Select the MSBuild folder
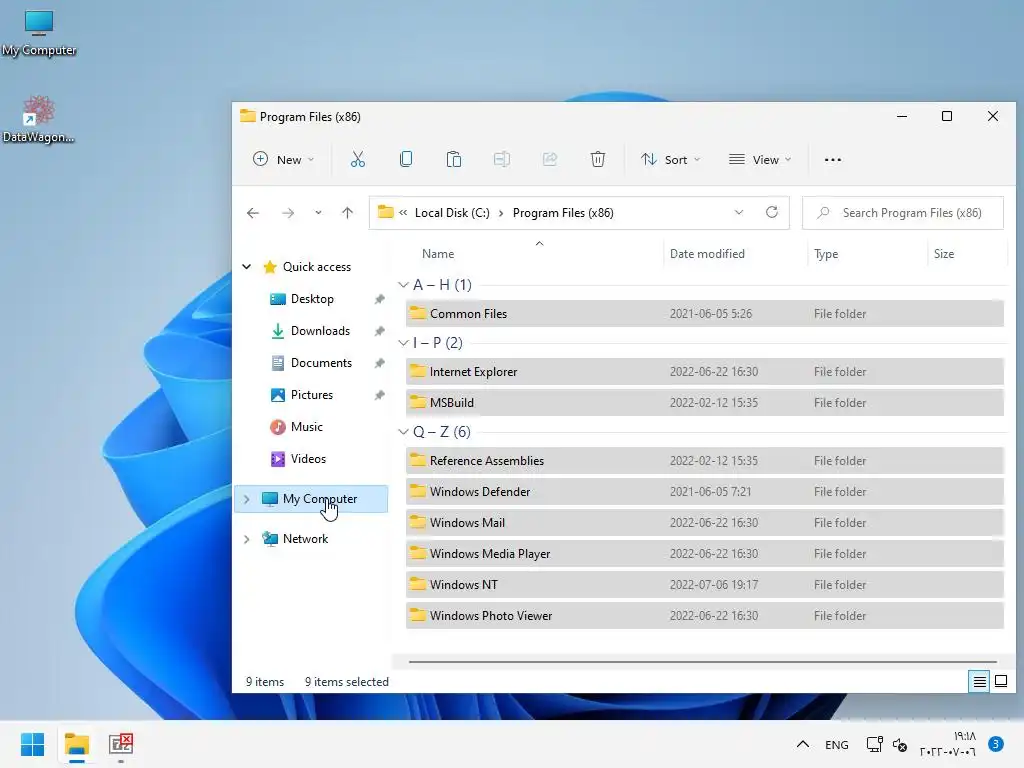The image size is (1024, 768). [x=705, y=403]
